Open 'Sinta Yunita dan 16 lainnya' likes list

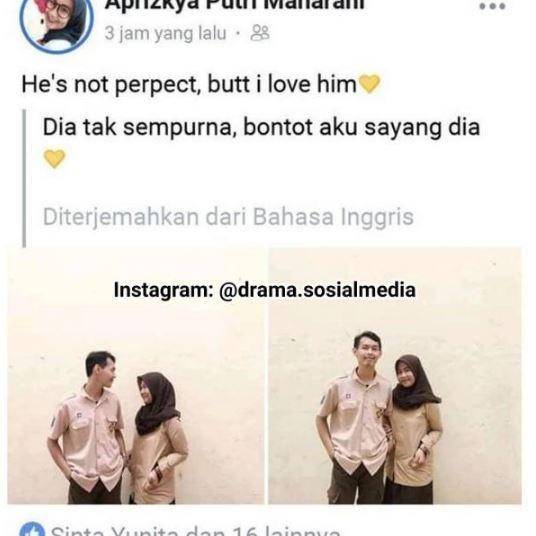(195, 530)
